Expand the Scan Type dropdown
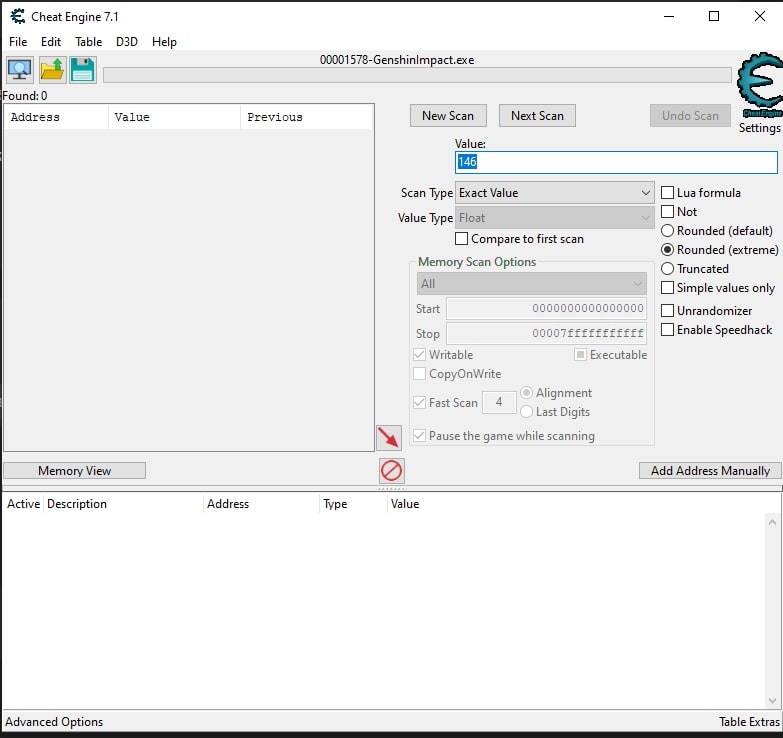The width and height of the screenshot is (783, 738). click(554, 193)
